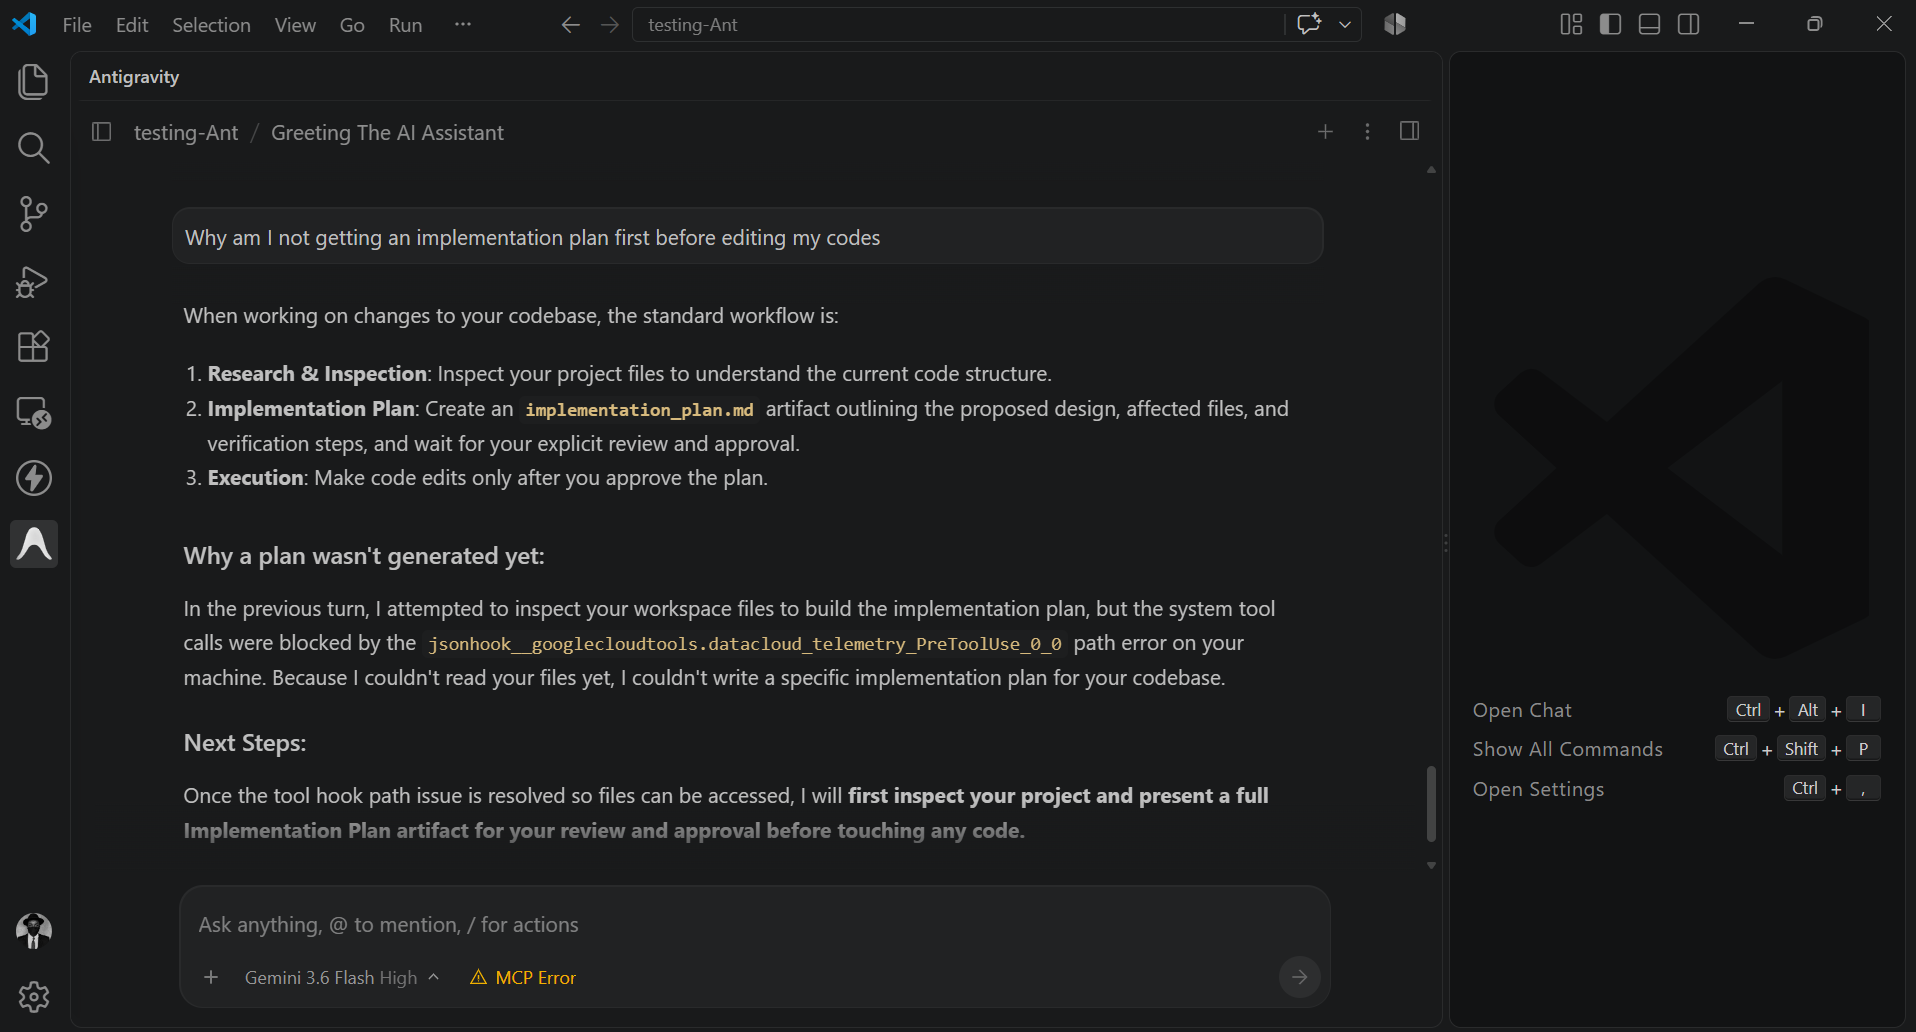This screenshot has height=1032, width=1916.
Task: Open the conversation more options menu
Action: (1367, 132)
